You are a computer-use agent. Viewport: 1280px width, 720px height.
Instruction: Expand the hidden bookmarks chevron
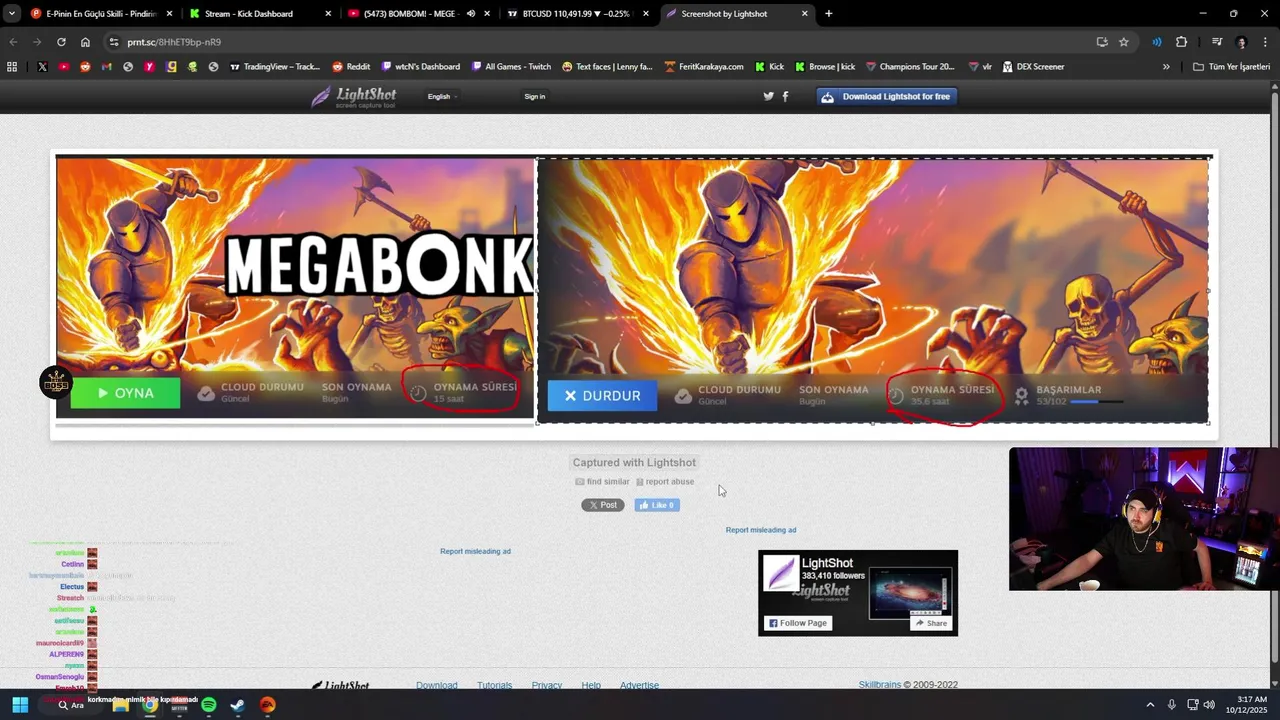(1165, 67)
